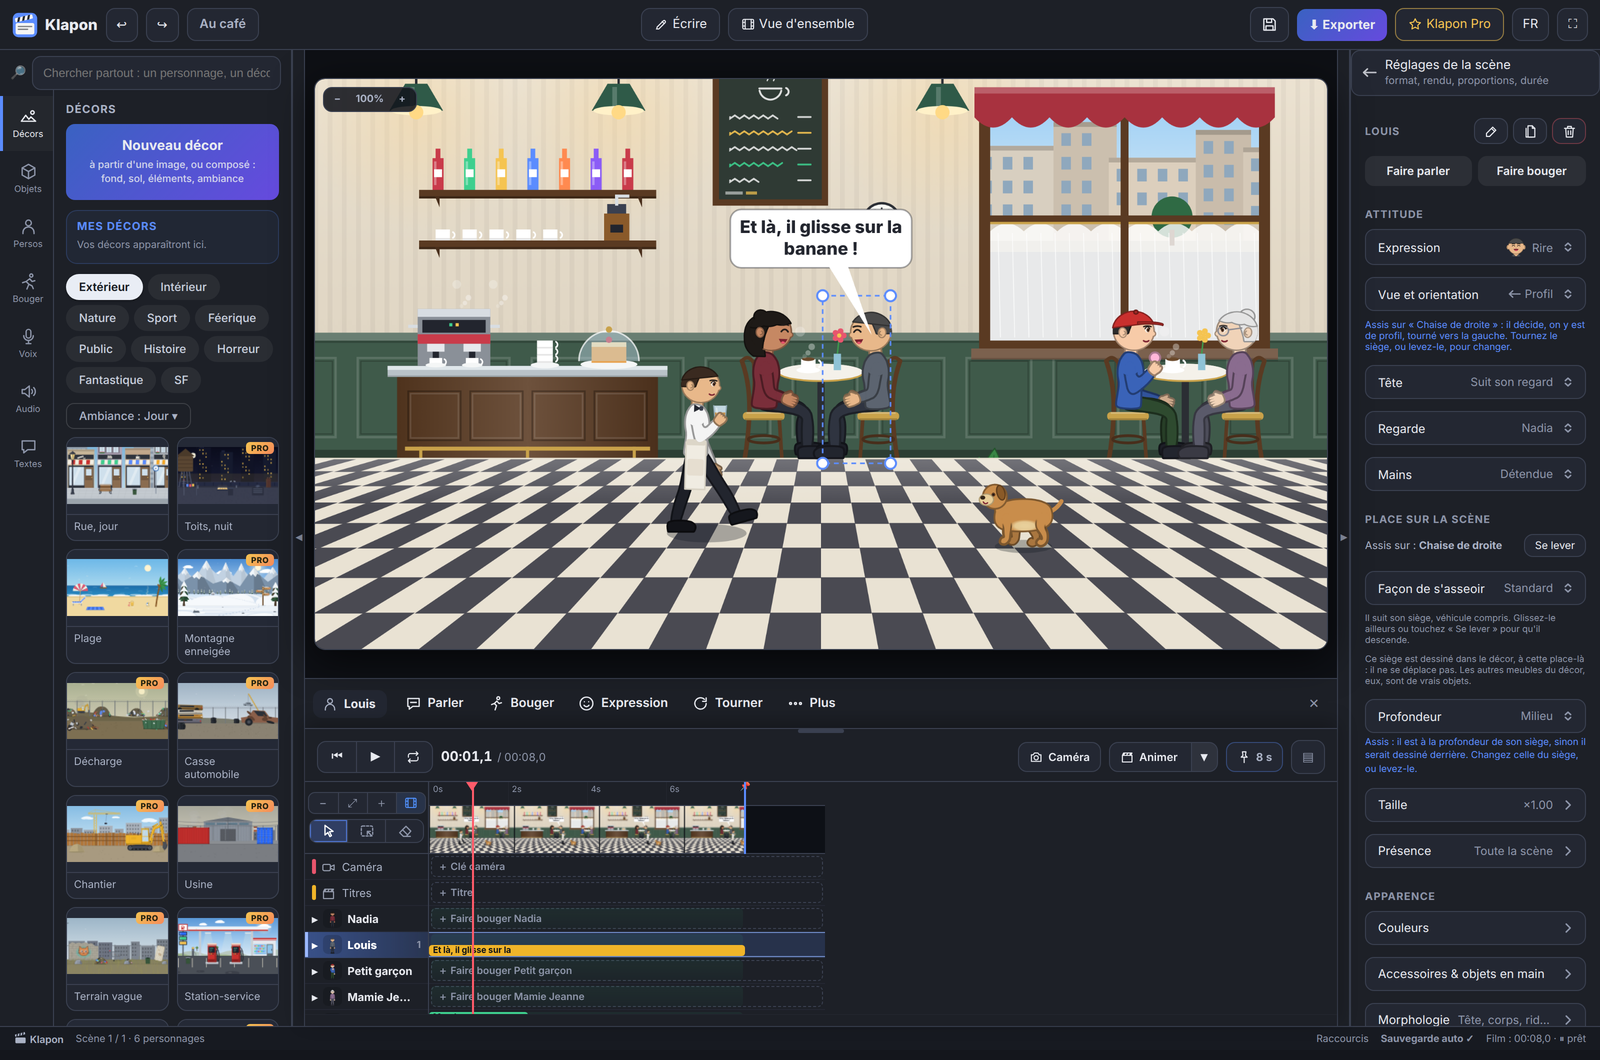Click the Se lever button
Screen dimensions: 1600x1060
click(x=1555, y=545)
